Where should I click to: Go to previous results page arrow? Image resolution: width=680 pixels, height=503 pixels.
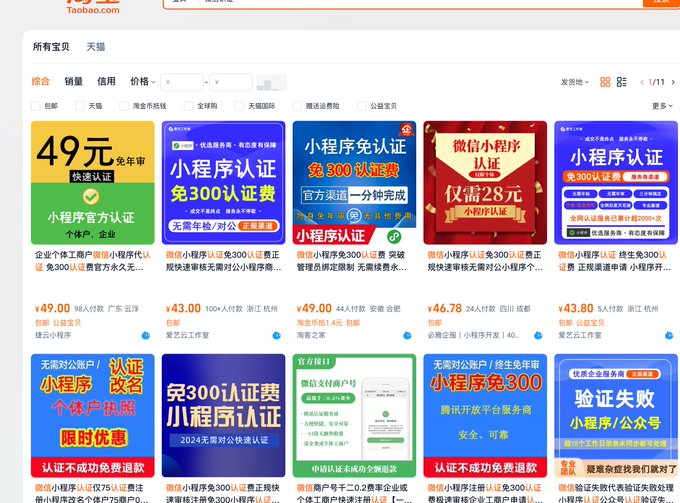(642, 82)
